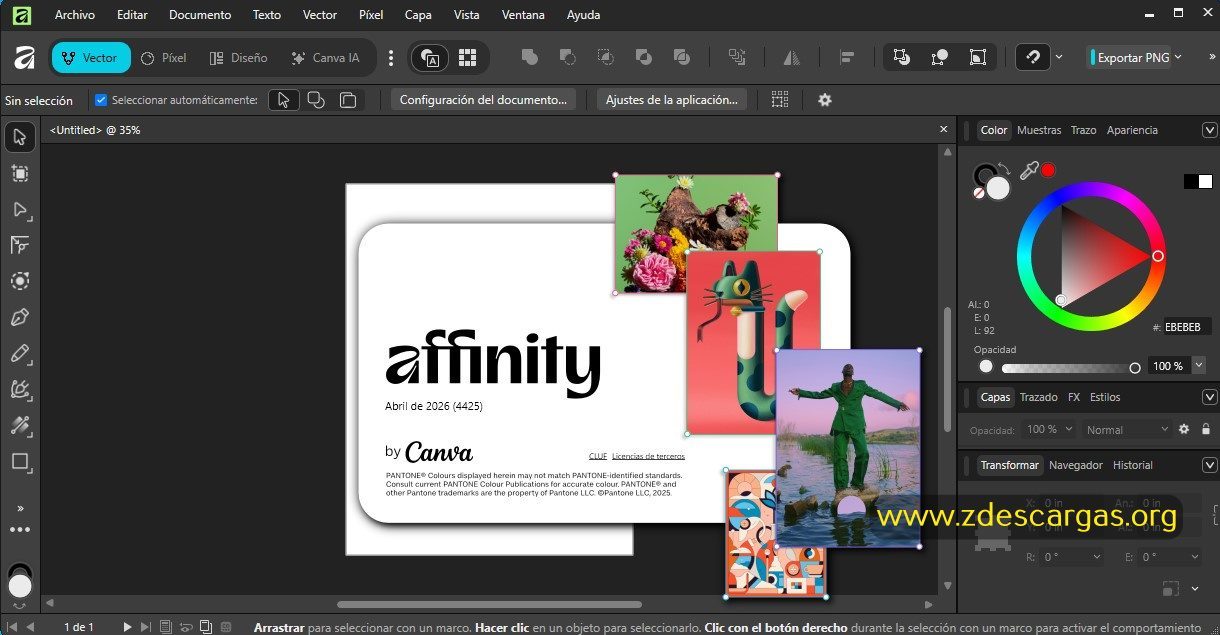The width and height of the screenshot is (1220, 635).
Task: Click the boolean Intersect operation icon
Action: click(x=606, y=58)
